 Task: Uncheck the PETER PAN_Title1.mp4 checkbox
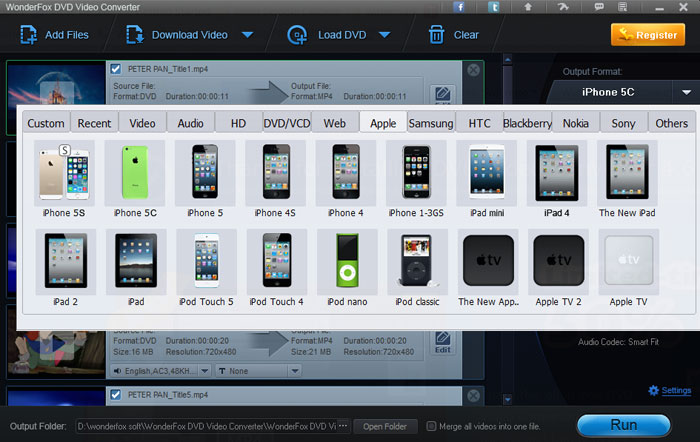116,69
